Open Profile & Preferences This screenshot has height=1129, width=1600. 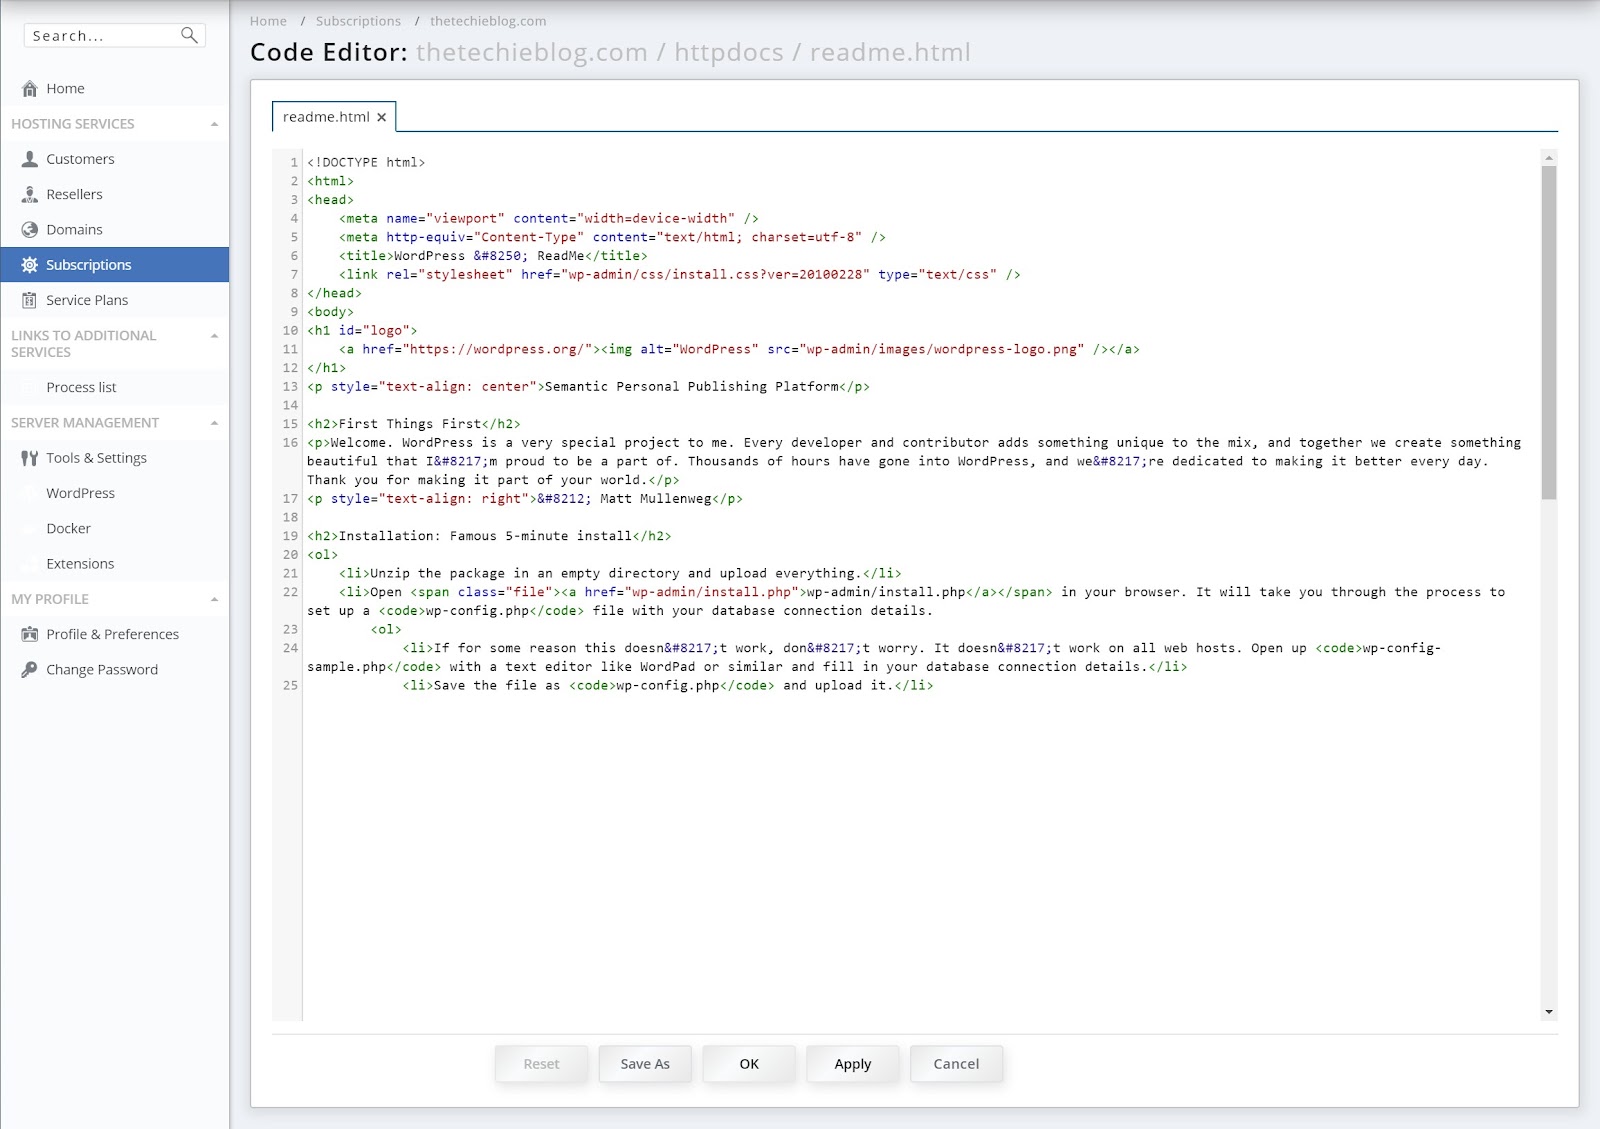[x=114, y=634]
